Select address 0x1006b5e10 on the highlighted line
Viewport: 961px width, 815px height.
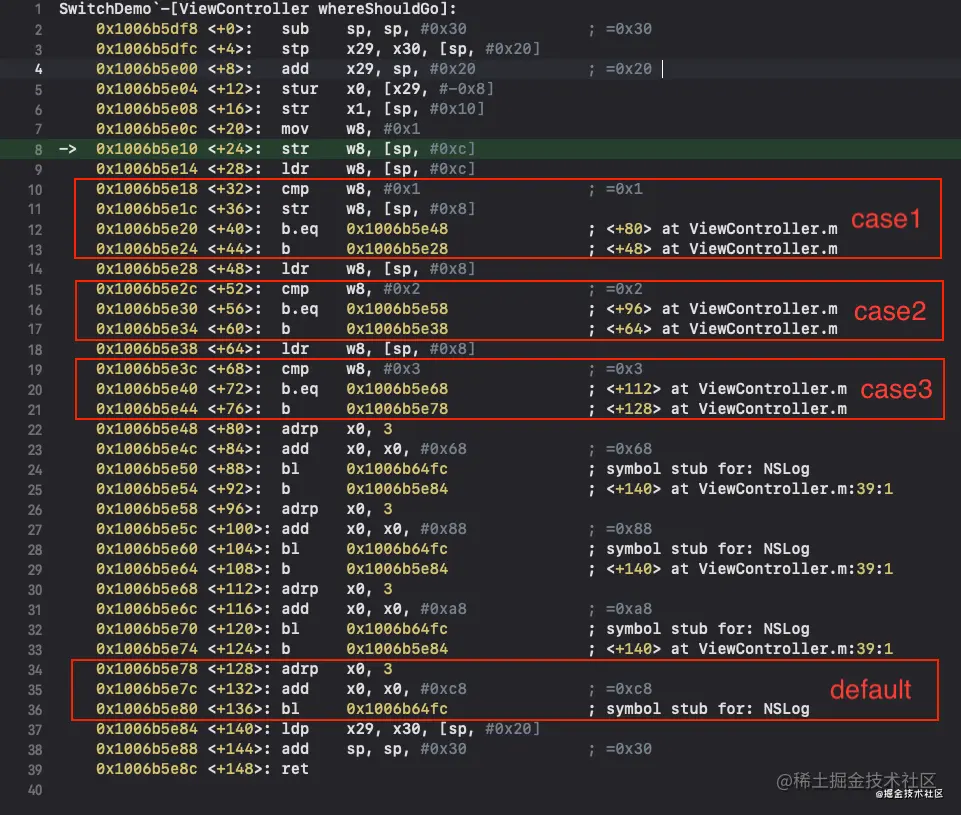(146, 149)
